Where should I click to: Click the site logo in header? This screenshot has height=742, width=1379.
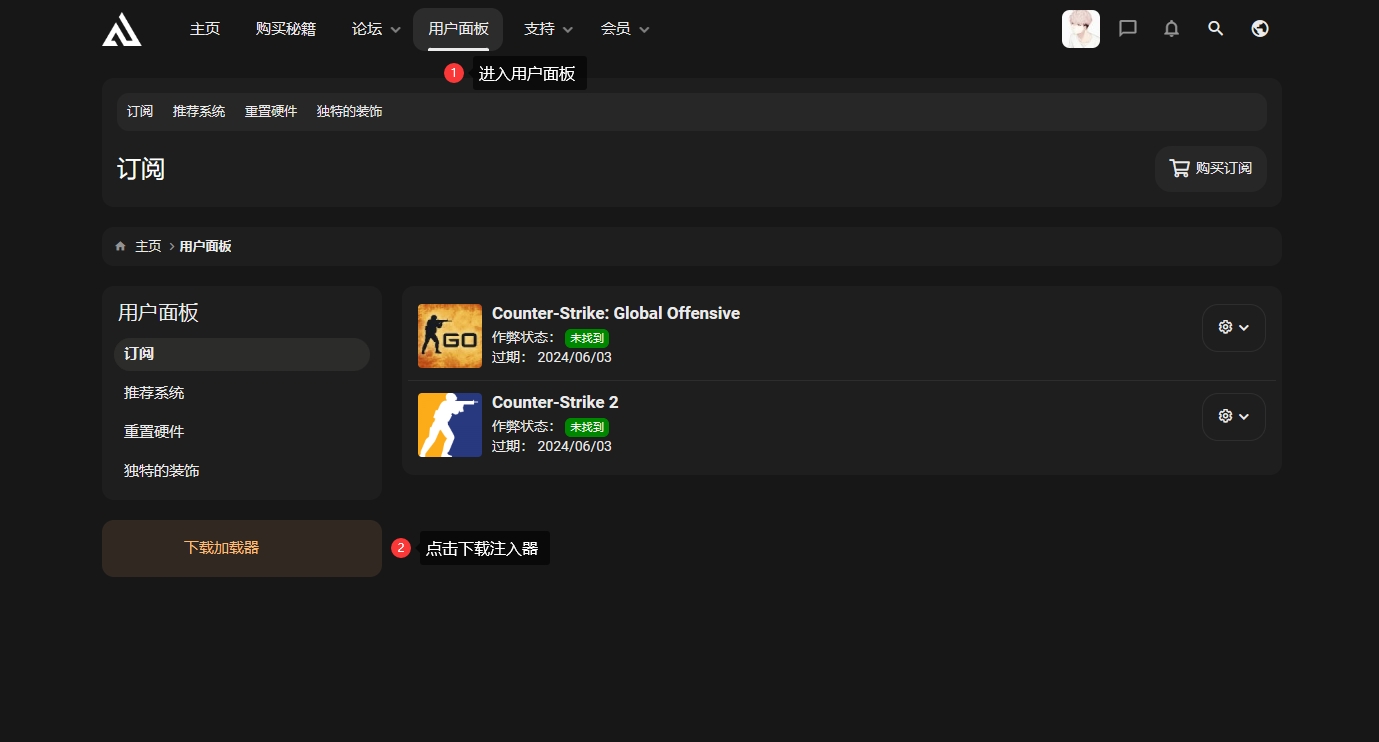pos(121,29)
